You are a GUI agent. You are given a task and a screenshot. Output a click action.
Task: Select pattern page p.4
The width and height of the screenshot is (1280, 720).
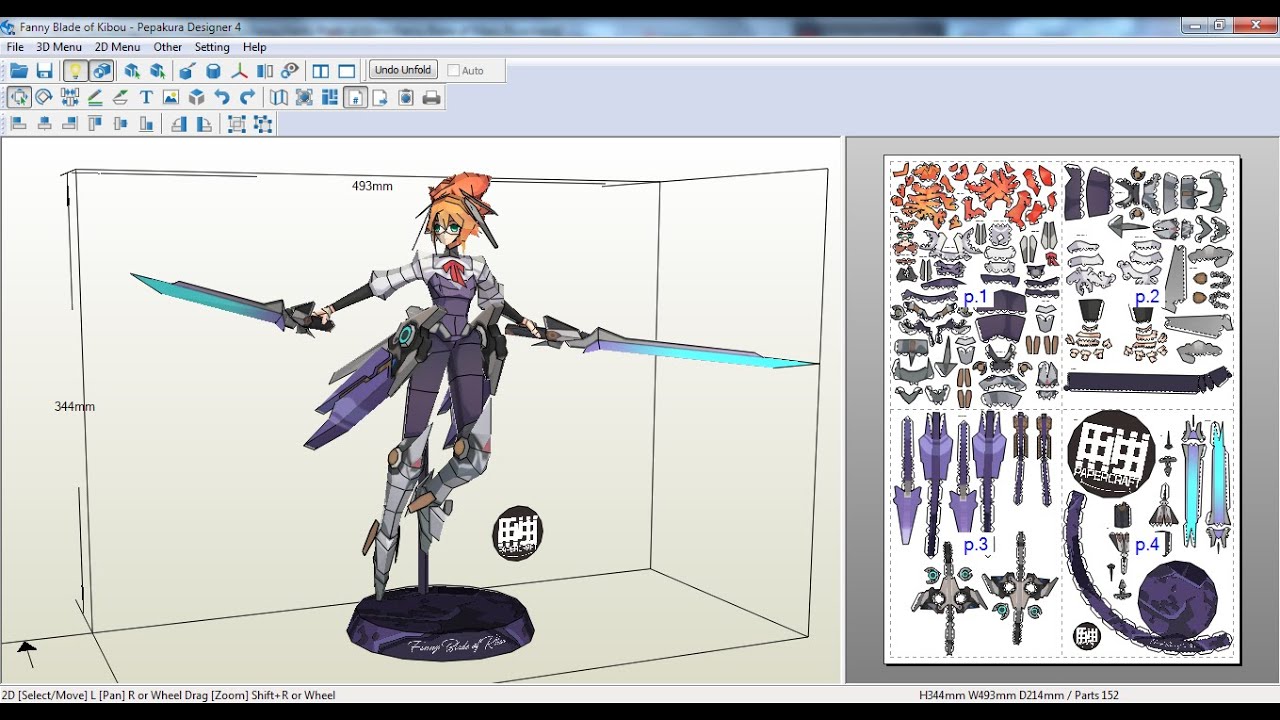pos(1147,545)
